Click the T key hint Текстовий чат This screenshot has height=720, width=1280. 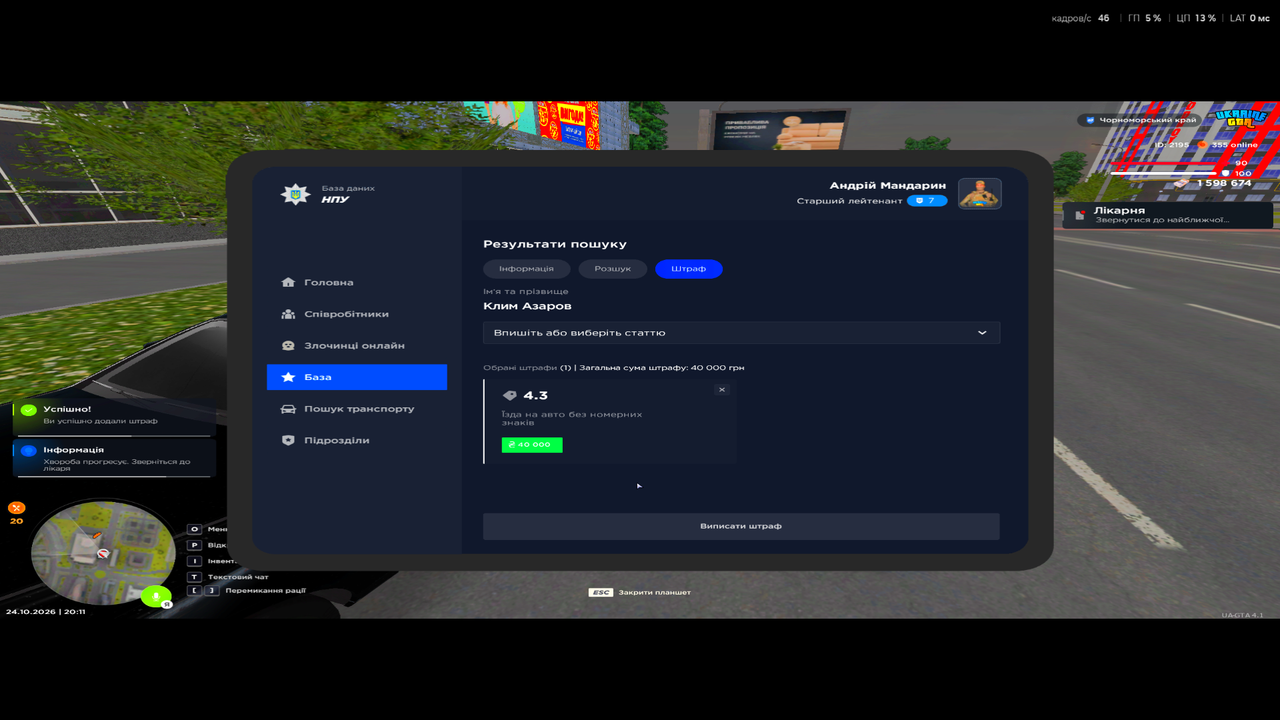(x=230, y=577)
